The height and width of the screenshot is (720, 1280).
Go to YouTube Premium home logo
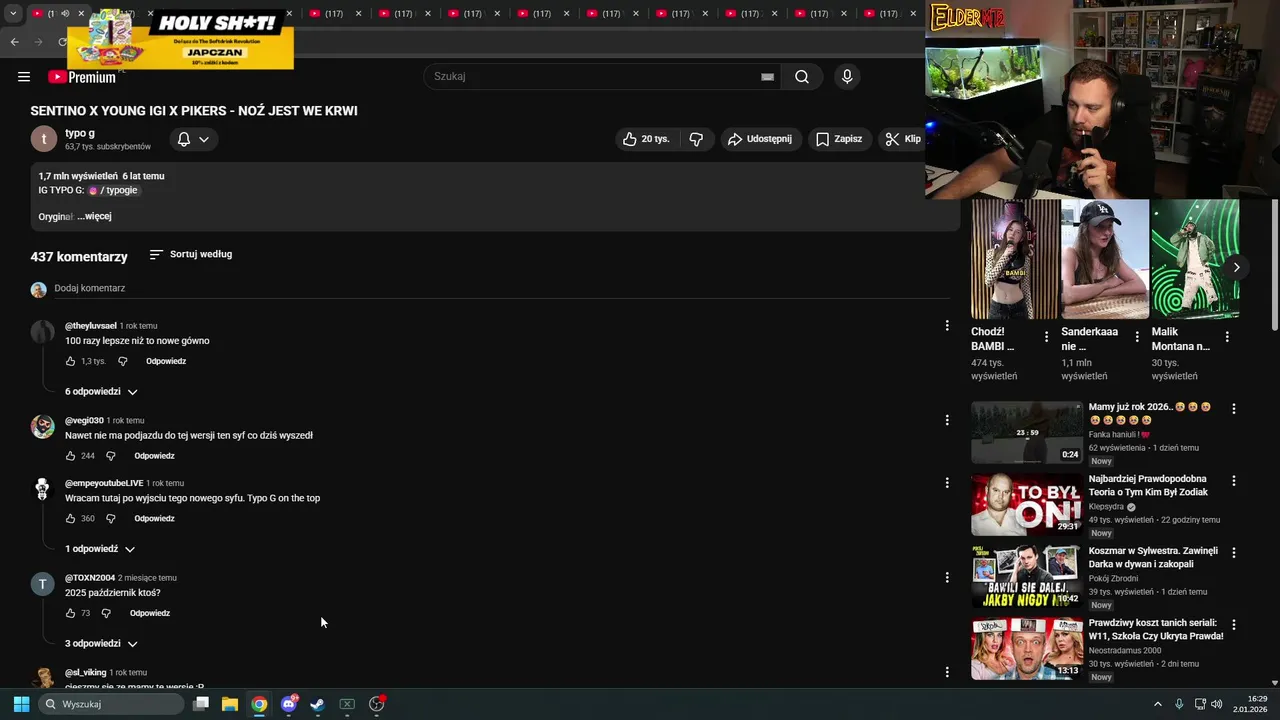(x=82, y=77)
